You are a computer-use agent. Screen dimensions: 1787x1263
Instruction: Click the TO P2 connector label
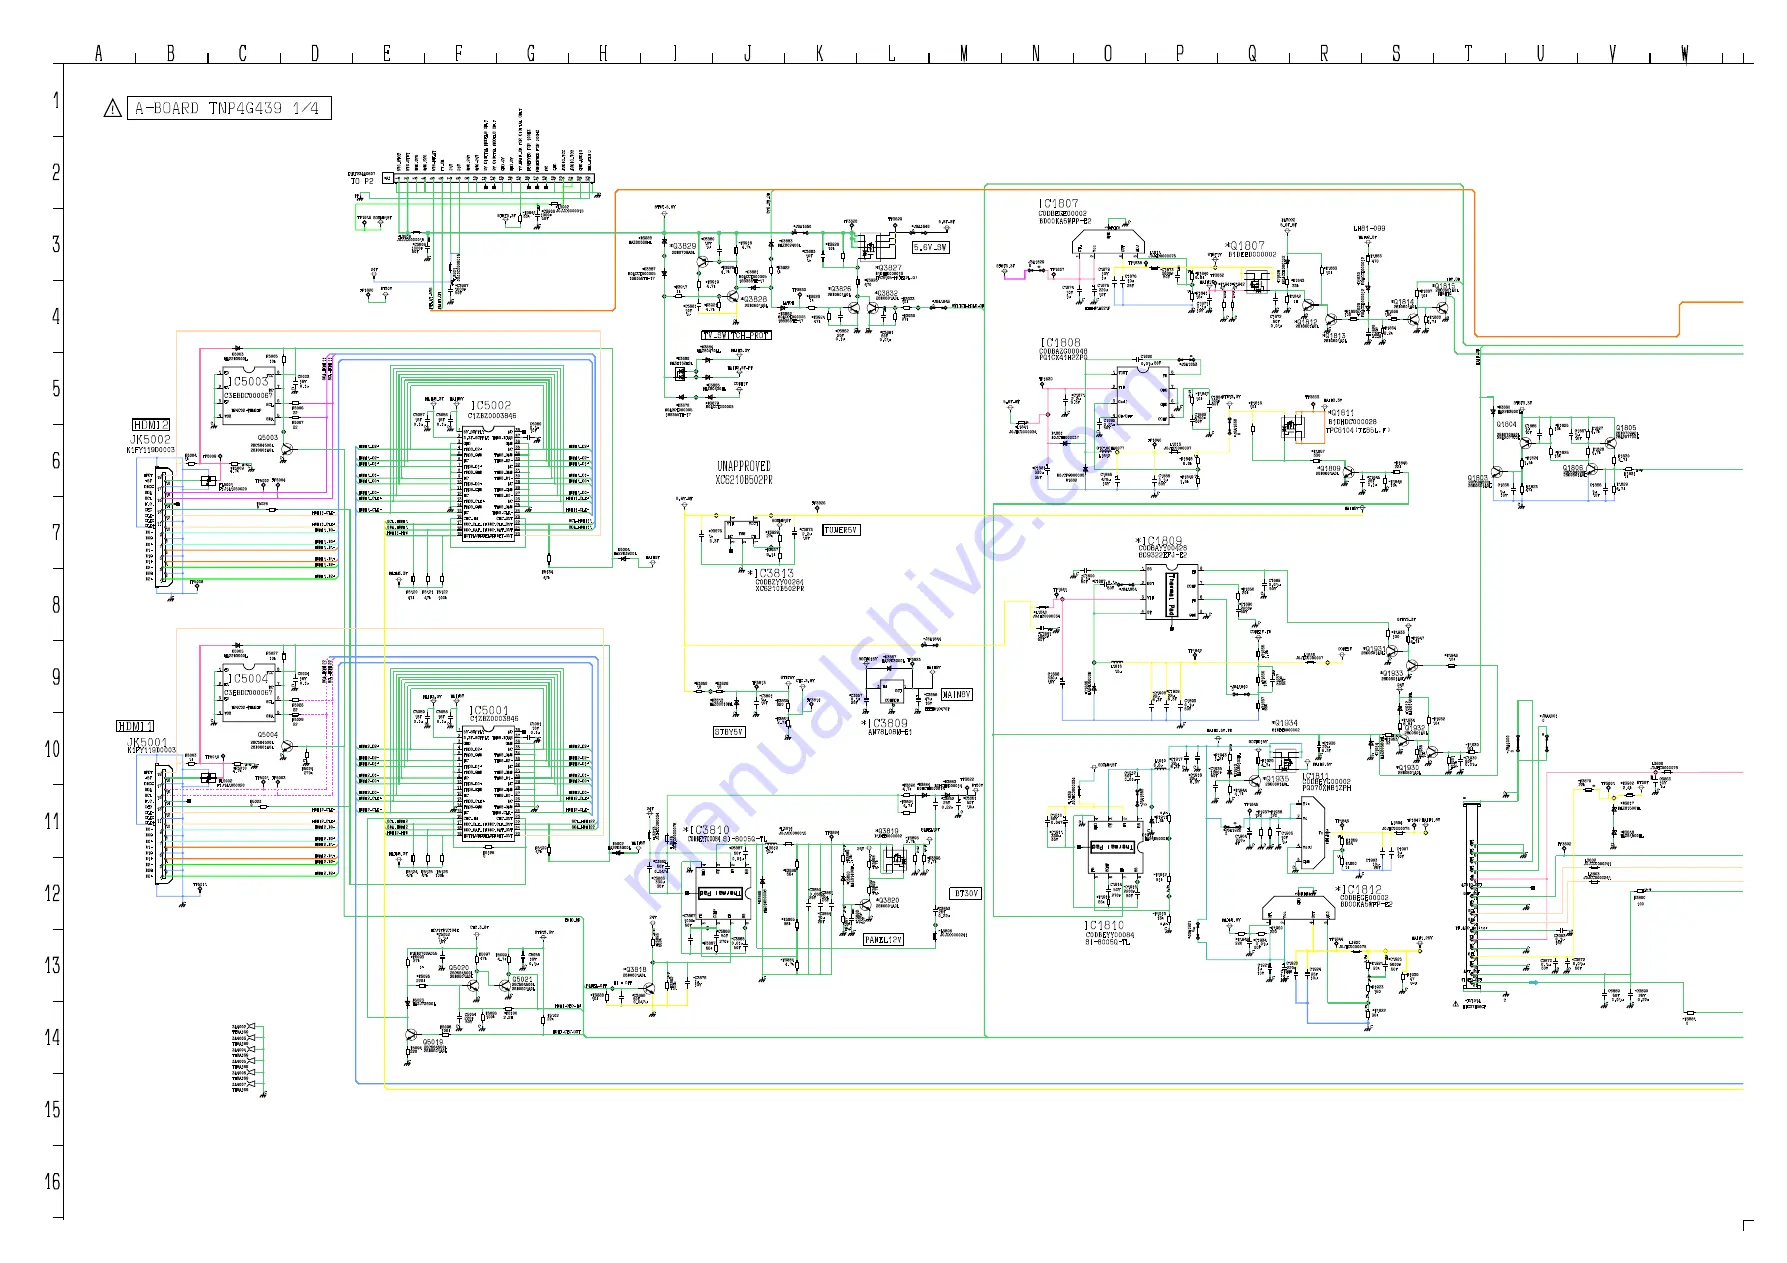click(362, 181)
